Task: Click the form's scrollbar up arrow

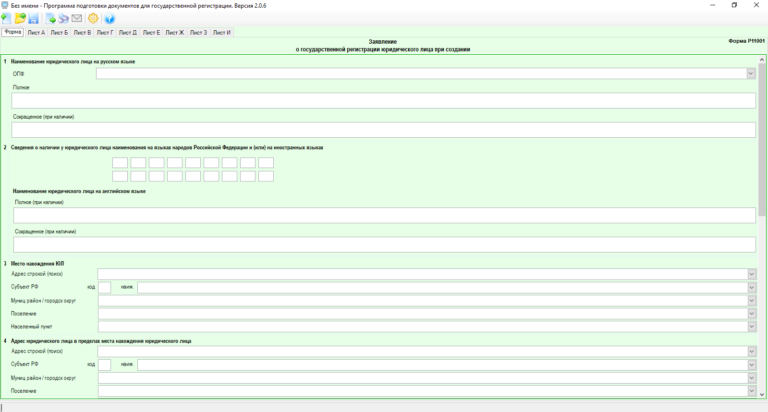Action: click(x=762, y=60)
